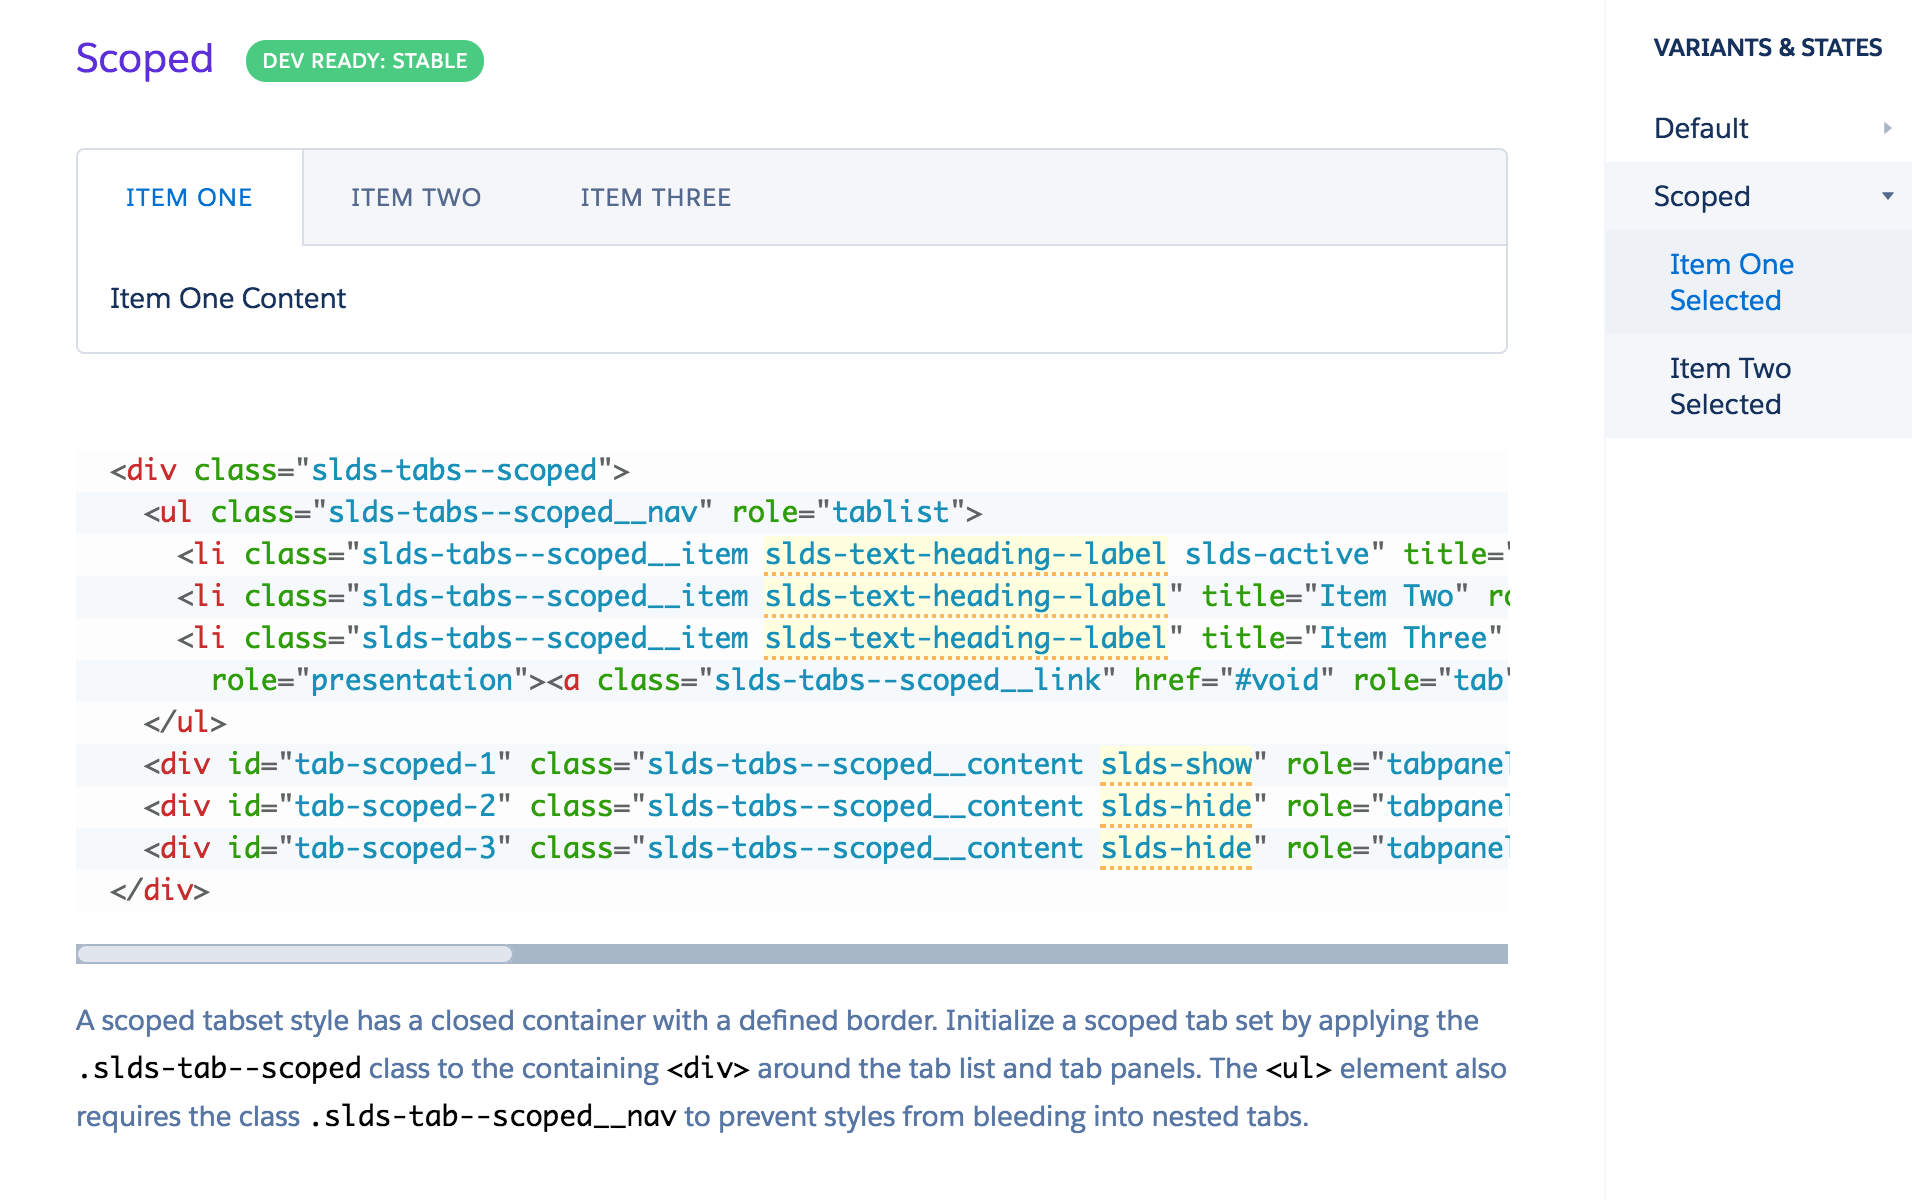Viewport: 1912px width, 1200px height.
Task: Click the Scoped section heading link
Action: [145, 59]
